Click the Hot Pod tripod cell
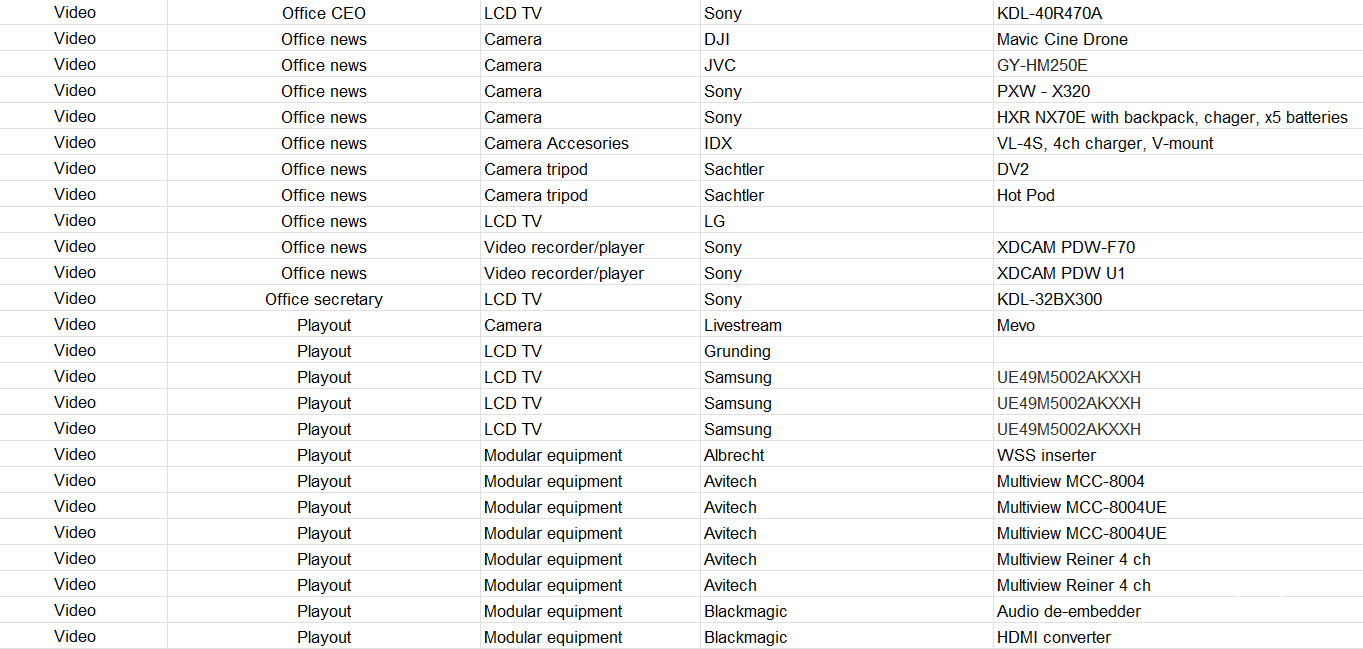This screenshot has height=649, width=1363. tap(1026, 195)
